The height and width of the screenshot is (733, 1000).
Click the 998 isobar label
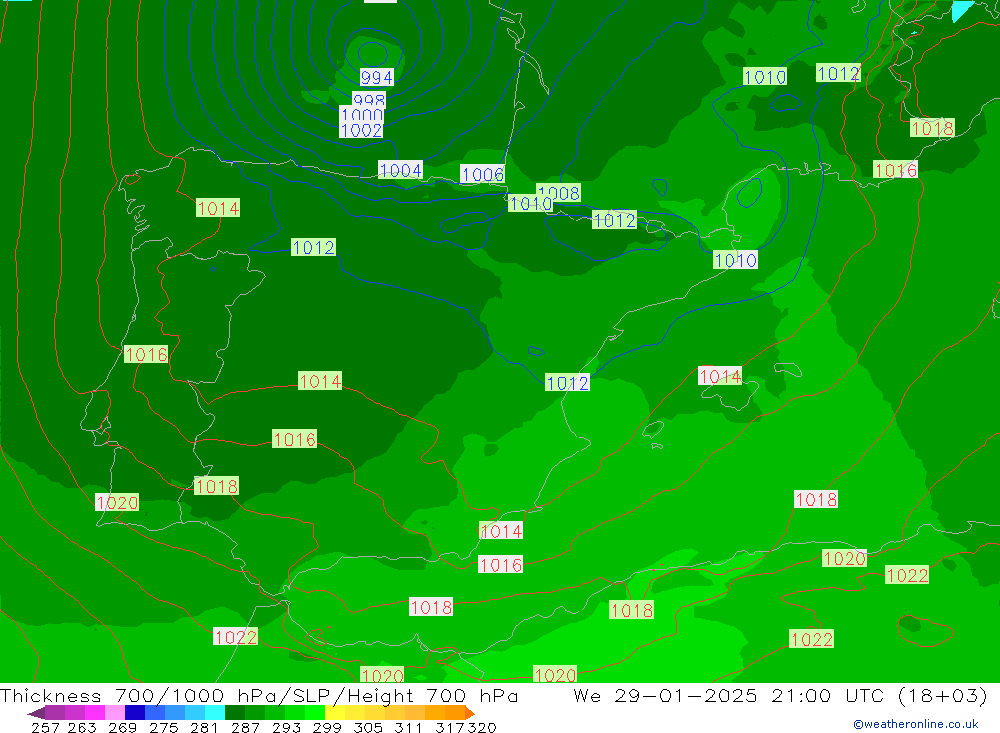369,100
